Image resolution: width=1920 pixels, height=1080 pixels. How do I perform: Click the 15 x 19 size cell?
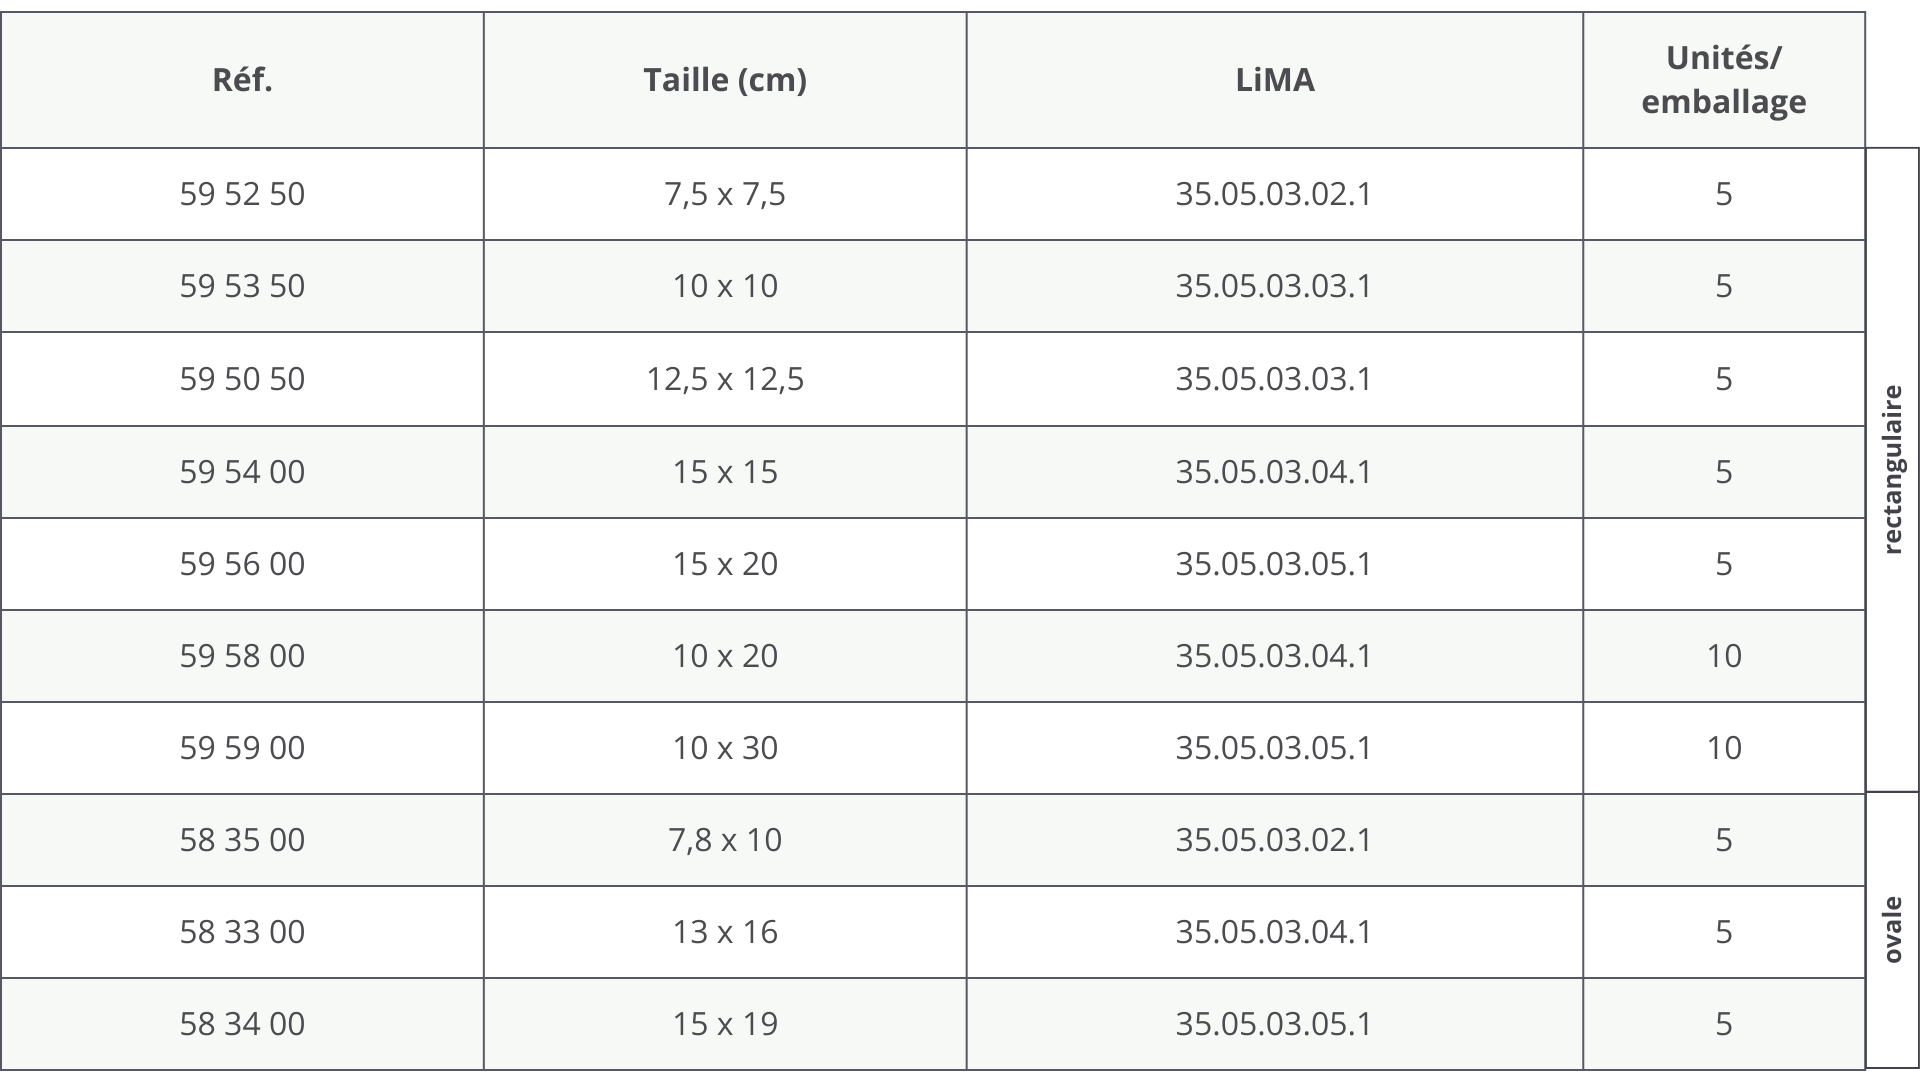click(725, 1024)
